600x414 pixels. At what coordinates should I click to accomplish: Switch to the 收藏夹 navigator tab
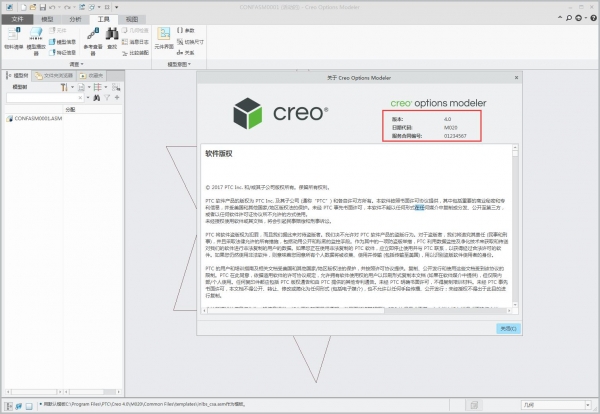91,75
